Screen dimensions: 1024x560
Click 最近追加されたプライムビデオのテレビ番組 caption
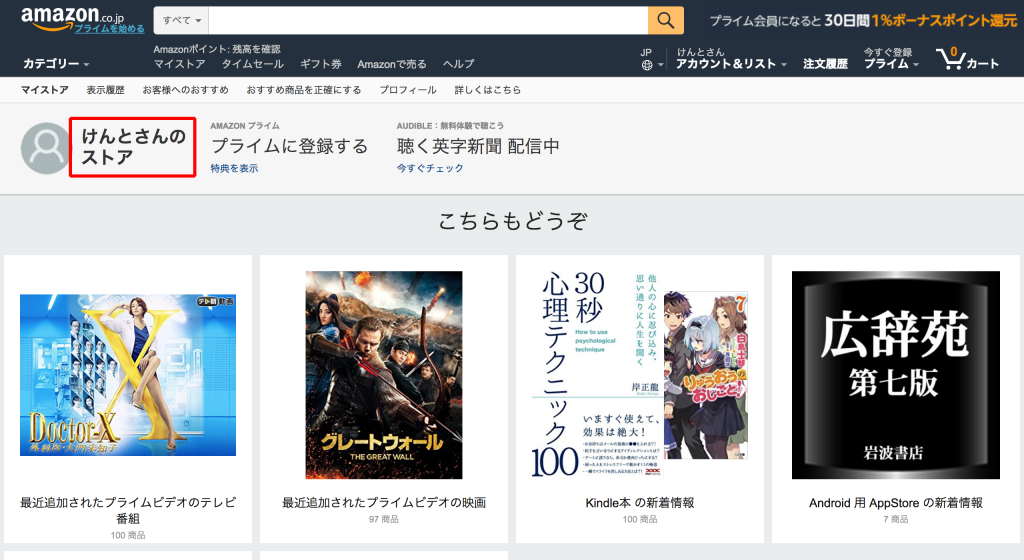point(128,510)
